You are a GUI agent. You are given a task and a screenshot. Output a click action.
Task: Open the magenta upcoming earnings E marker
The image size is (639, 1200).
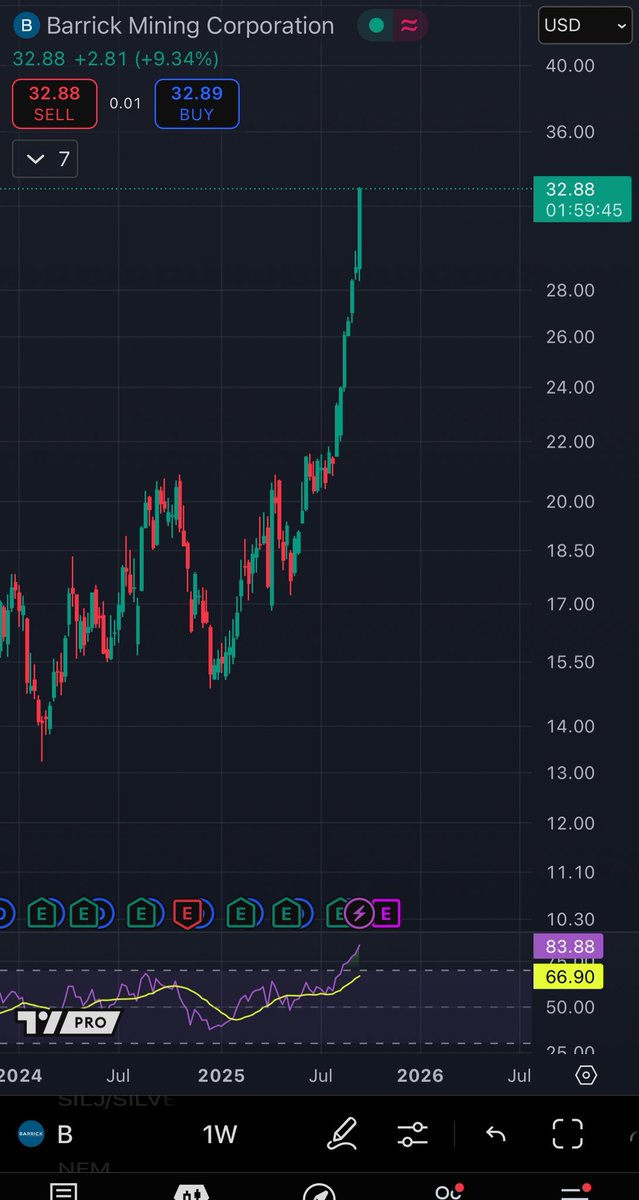(x=388, y=912)
